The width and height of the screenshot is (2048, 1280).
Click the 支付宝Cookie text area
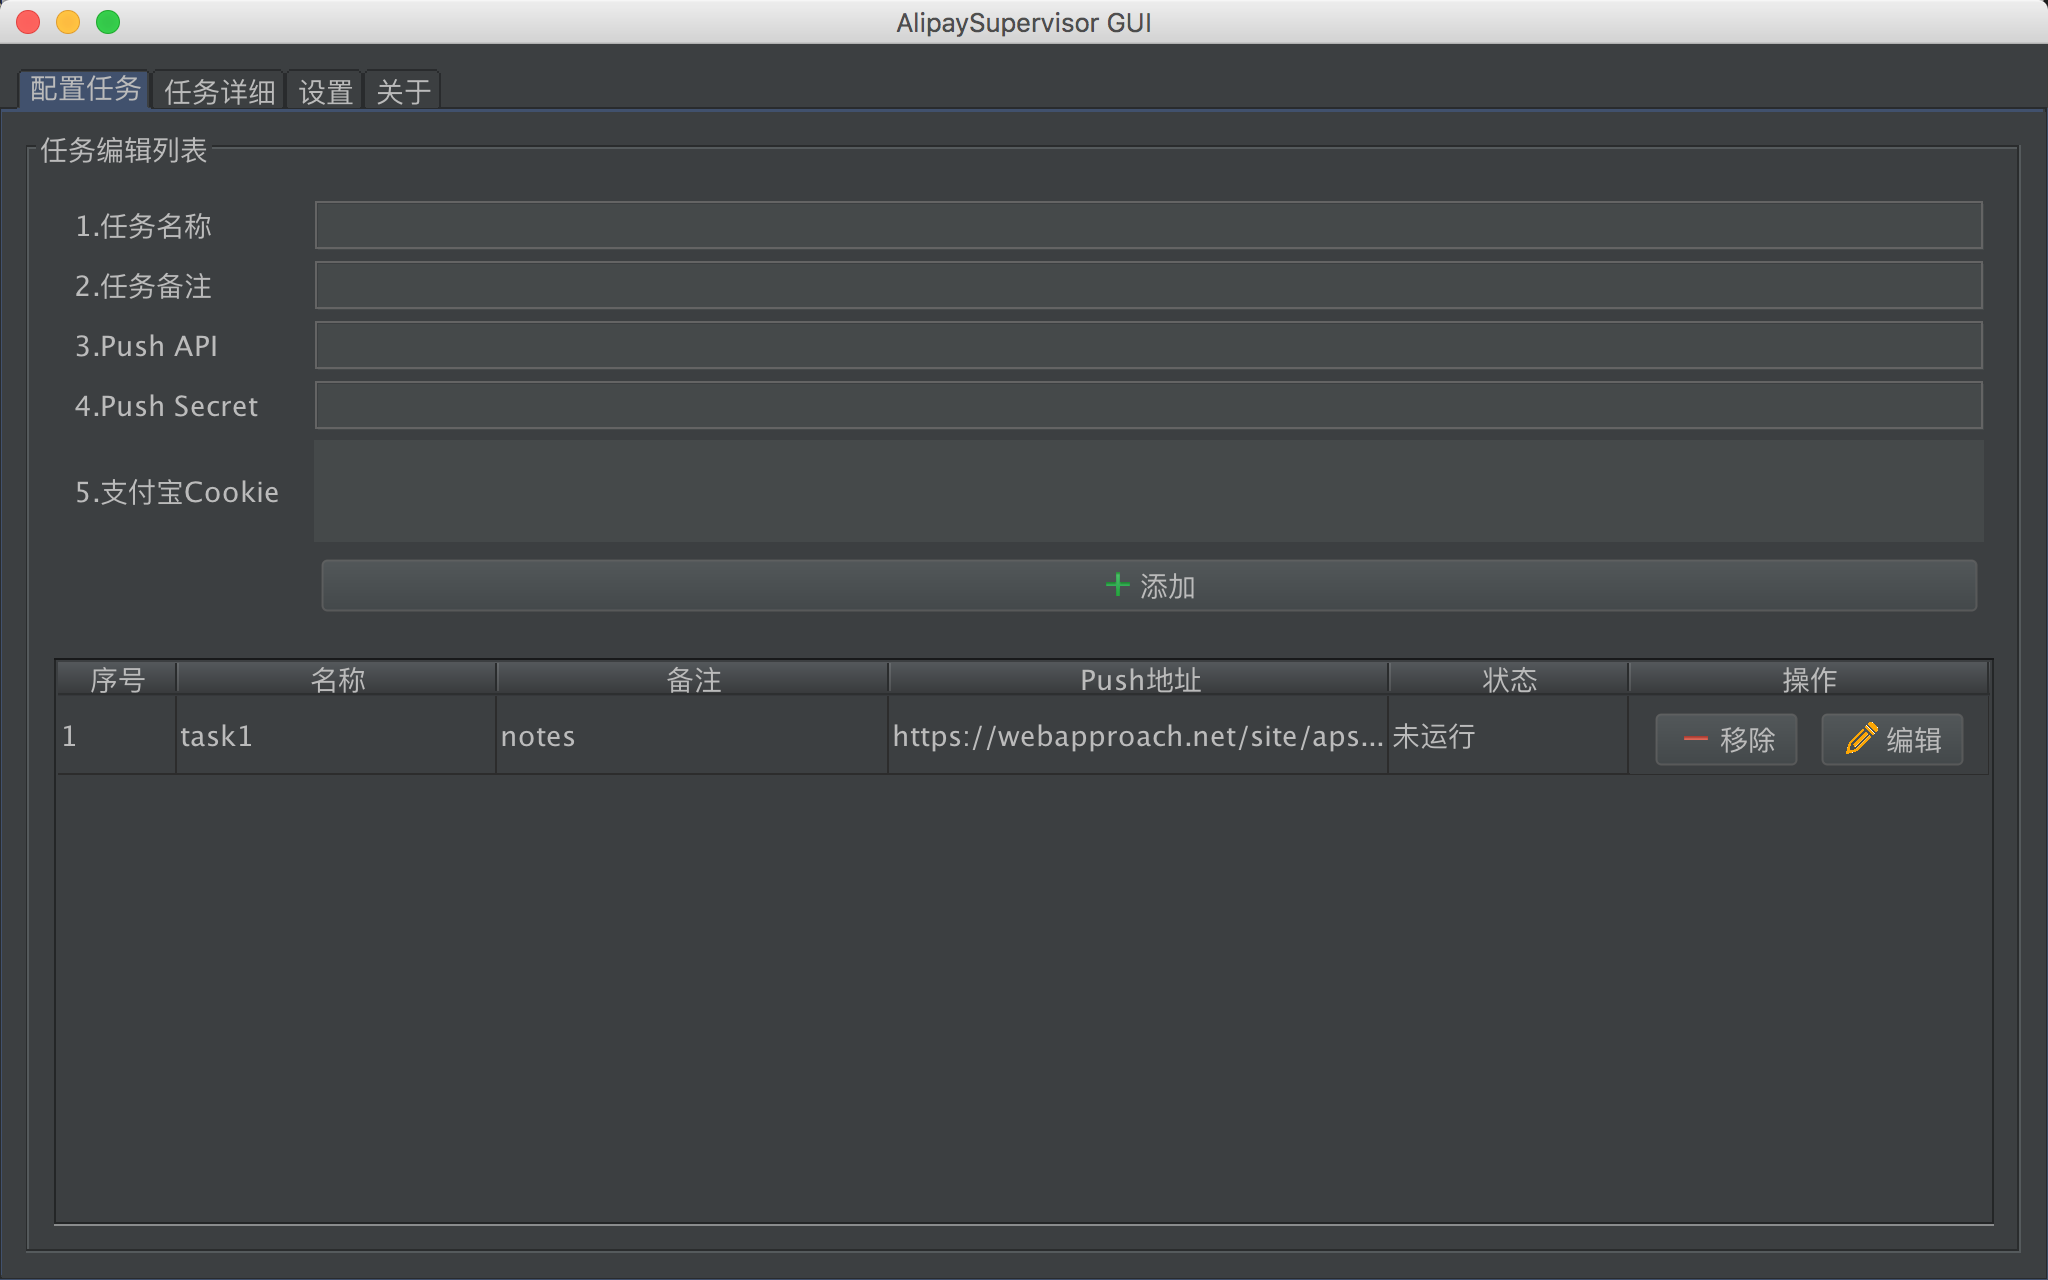click(x=1148, y=491)
